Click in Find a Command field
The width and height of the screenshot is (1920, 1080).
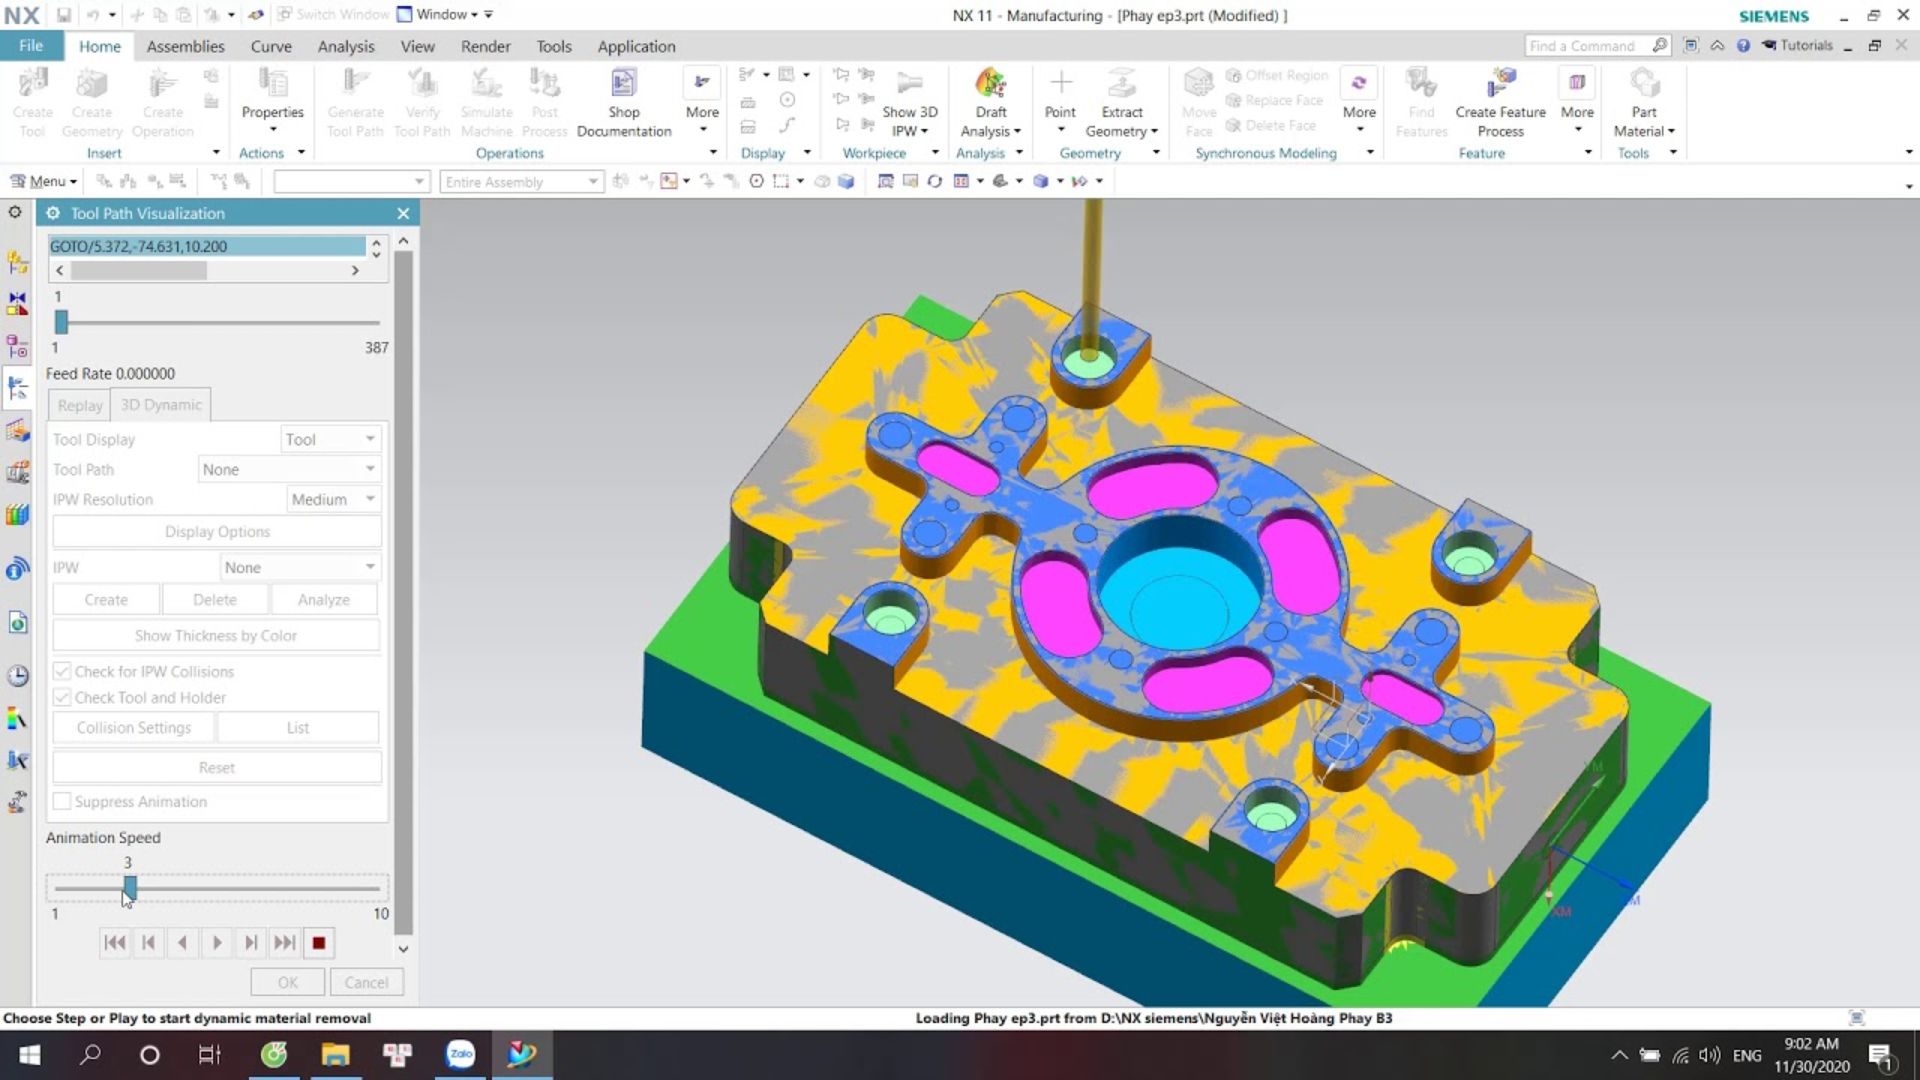(x=1588, y=45)
